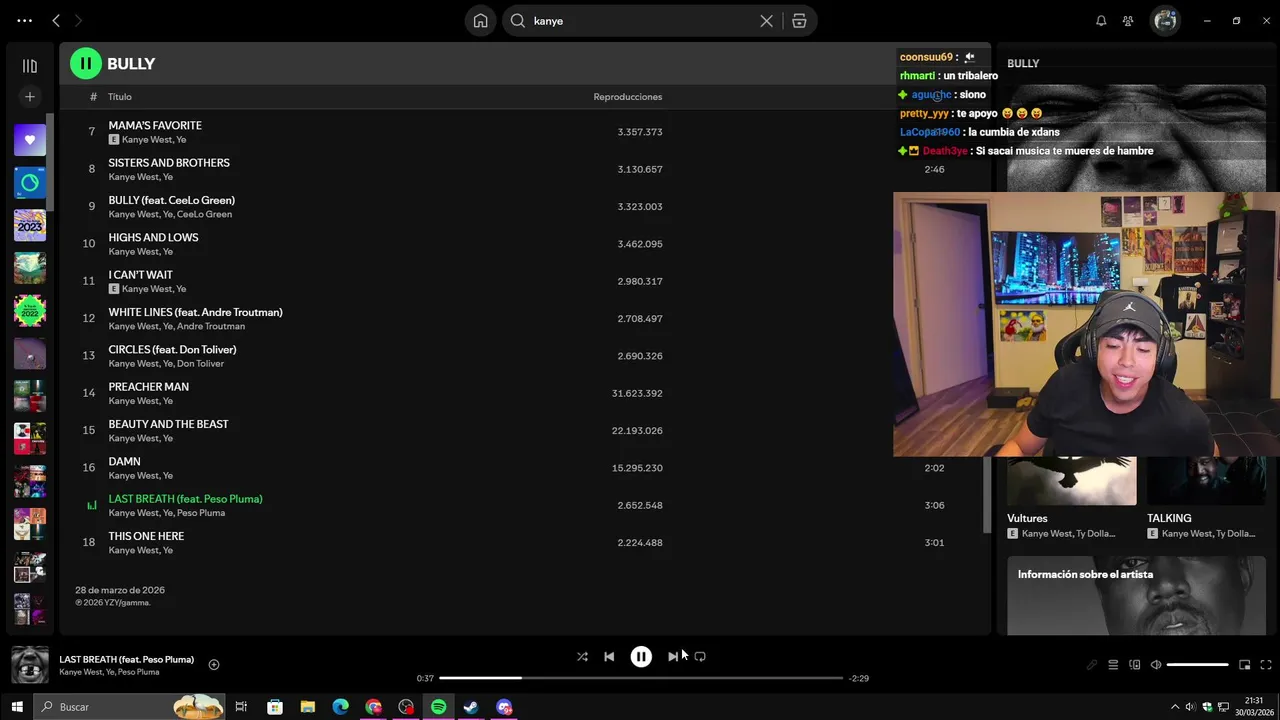
Task: Open Don Toliver artist link
Action: coord(200,363)
